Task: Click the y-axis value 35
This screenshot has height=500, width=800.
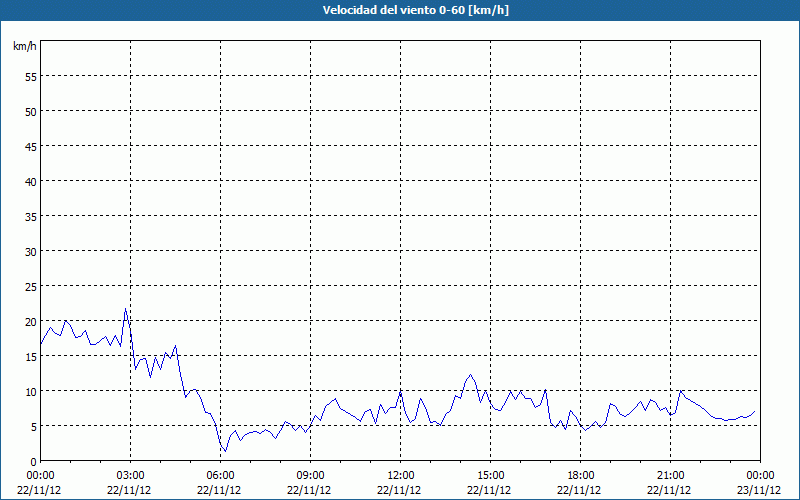Action: 31,216
